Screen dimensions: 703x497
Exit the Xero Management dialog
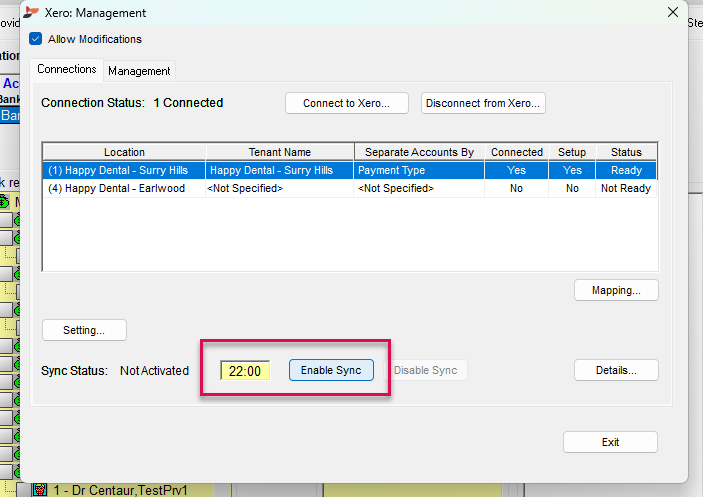[x=610, y=442]
